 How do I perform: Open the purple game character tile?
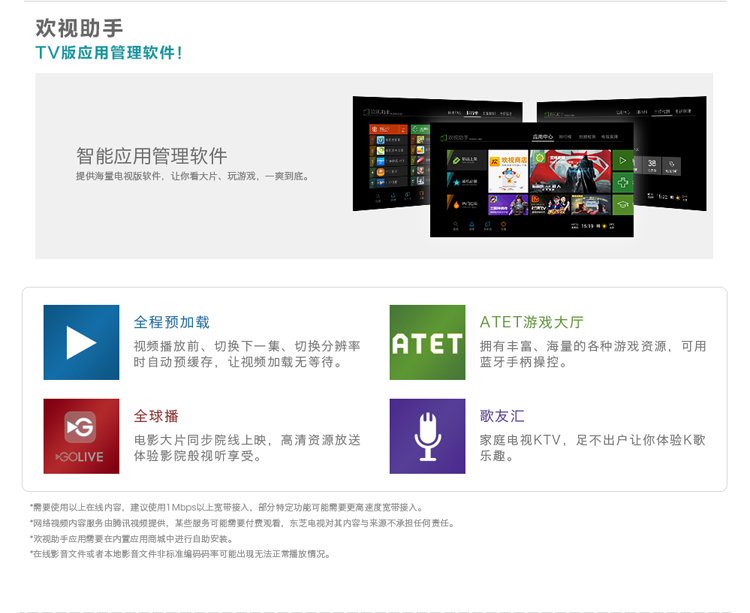508,205
